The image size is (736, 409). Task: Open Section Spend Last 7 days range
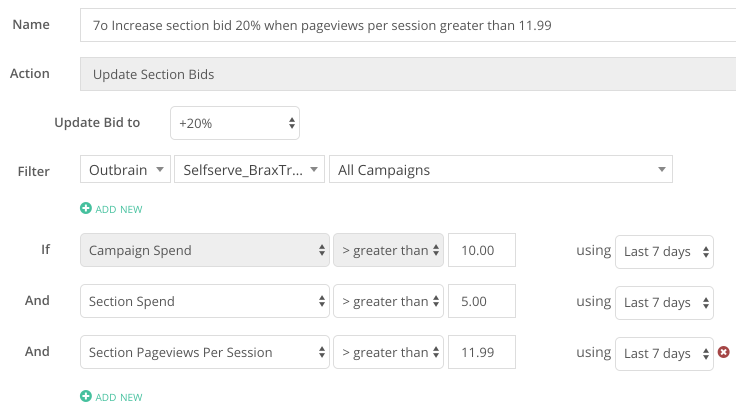coord(664,303)
